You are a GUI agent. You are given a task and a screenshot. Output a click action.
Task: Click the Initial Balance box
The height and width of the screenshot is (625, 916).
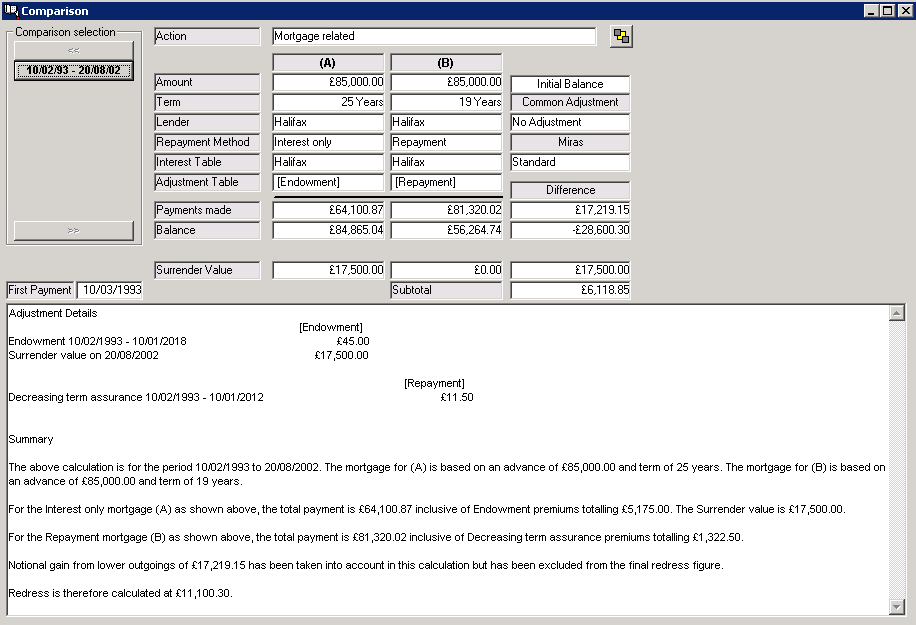(570, 84)
